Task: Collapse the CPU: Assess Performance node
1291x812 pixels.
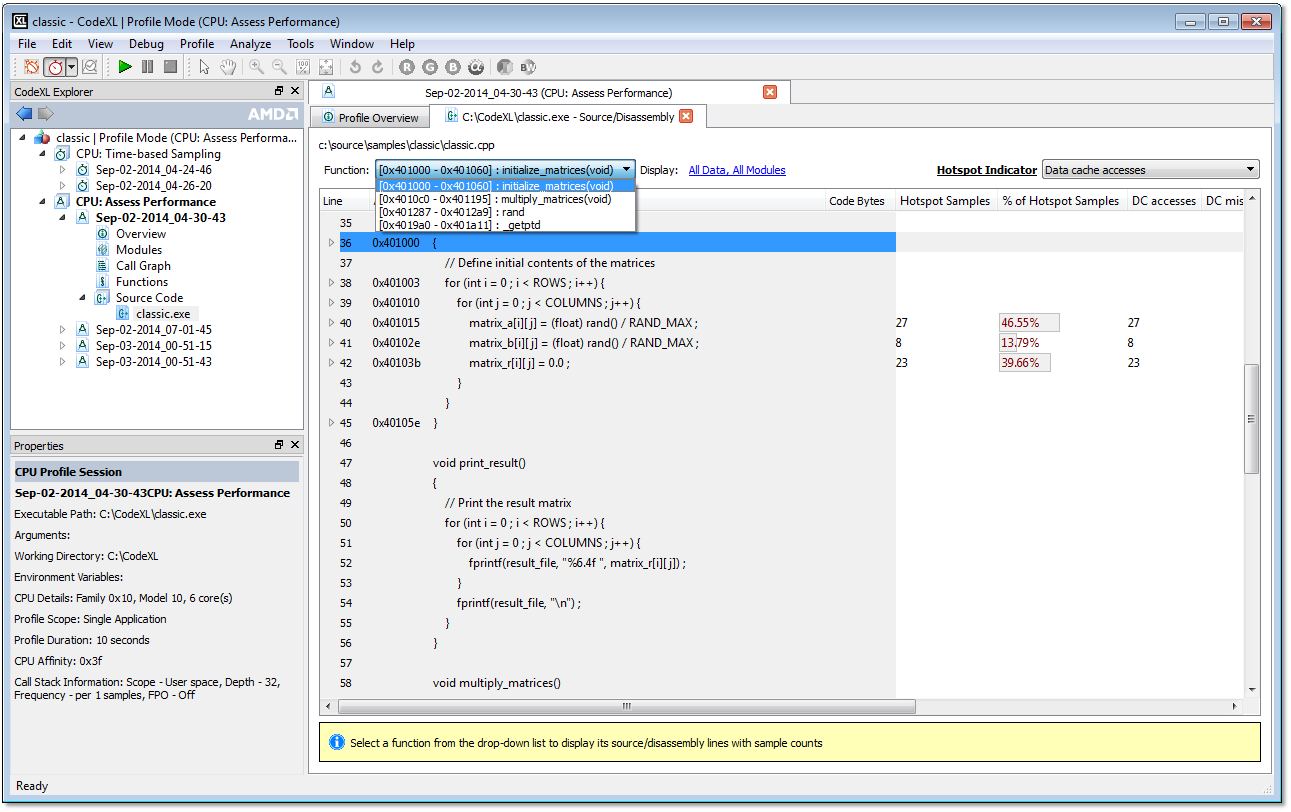Action: (x=42, y=202)
